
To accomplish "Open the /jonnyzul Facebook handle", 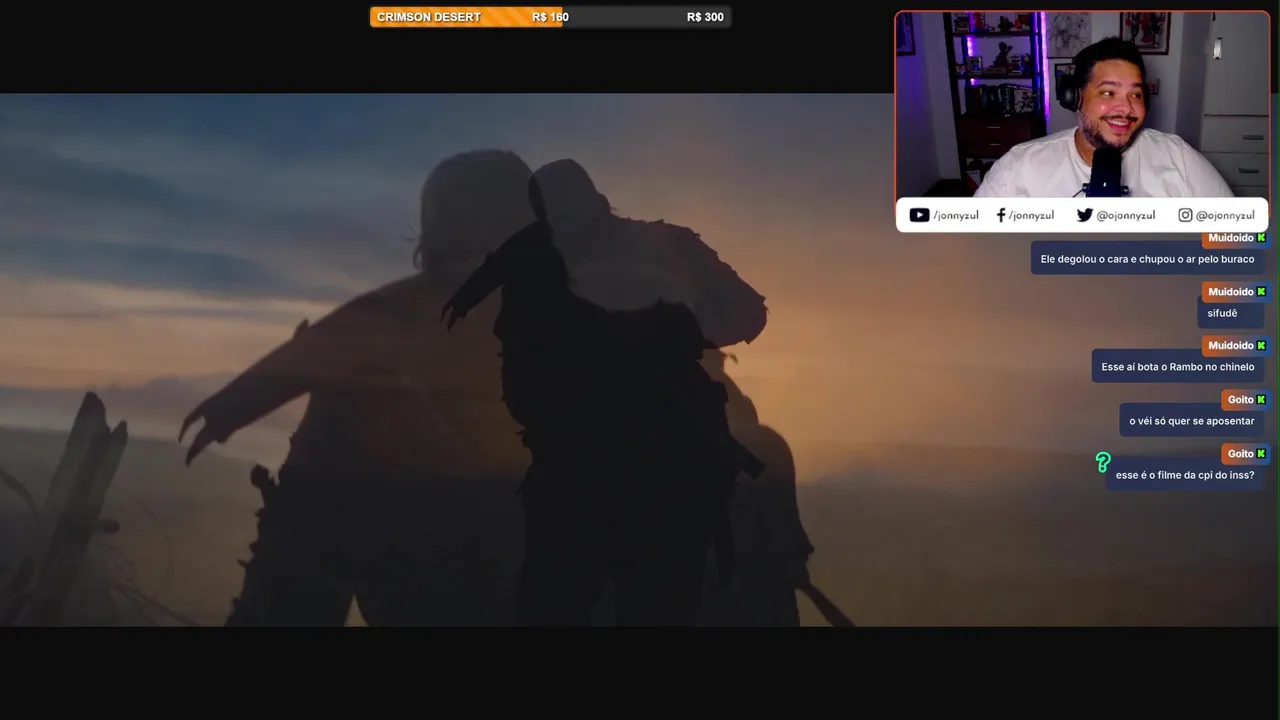I will 1031,215.
